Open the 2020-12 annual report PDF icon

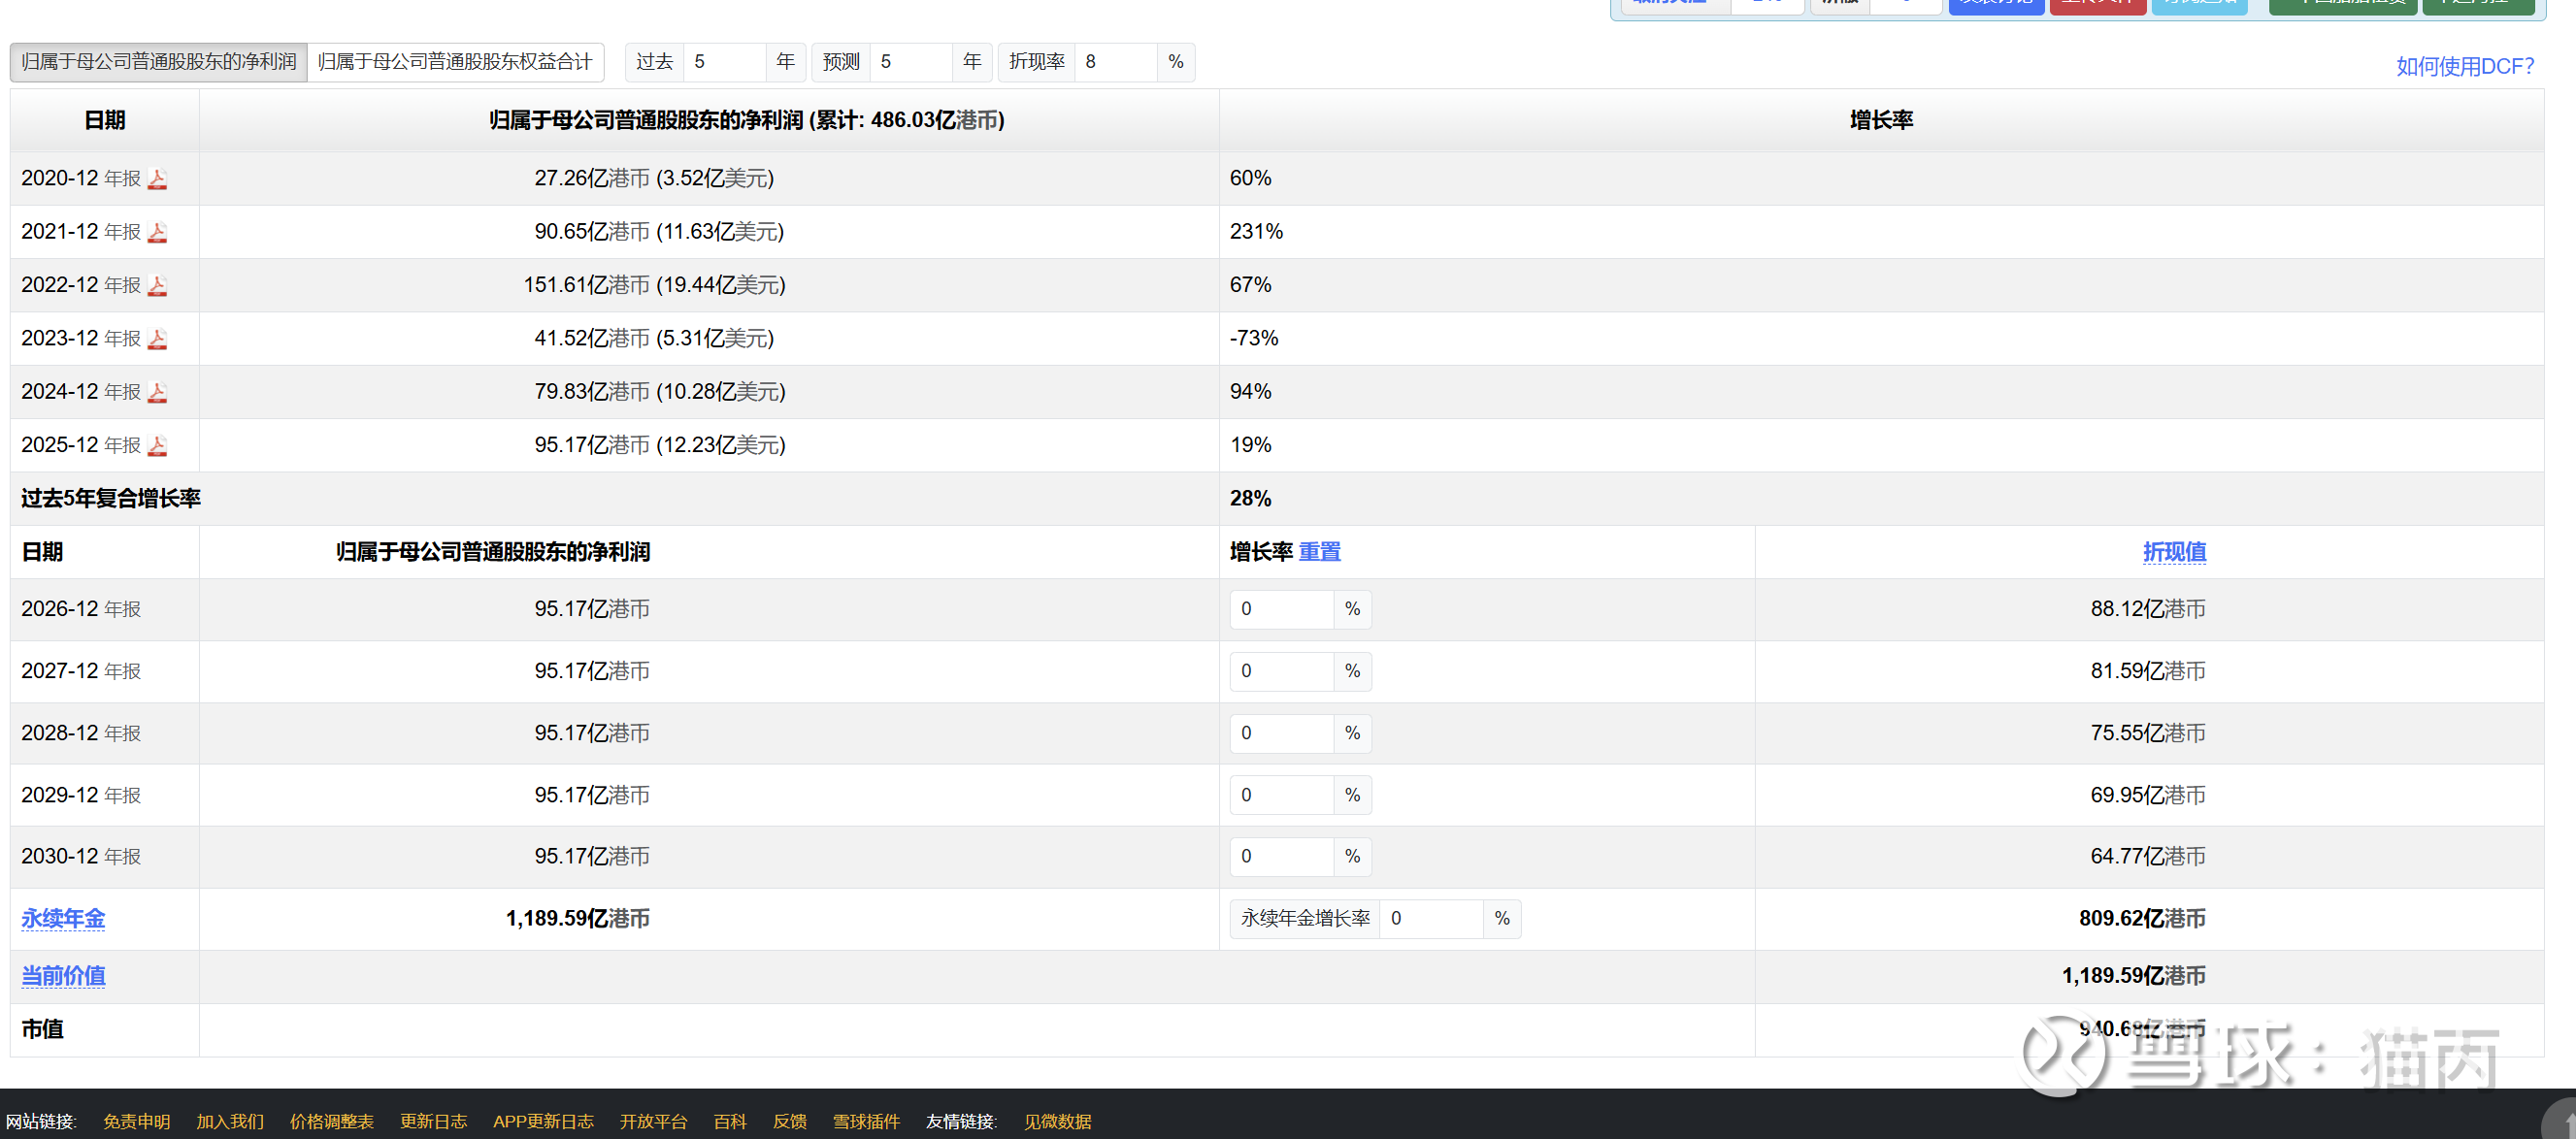pyautogui.click(x=157, y=179)
